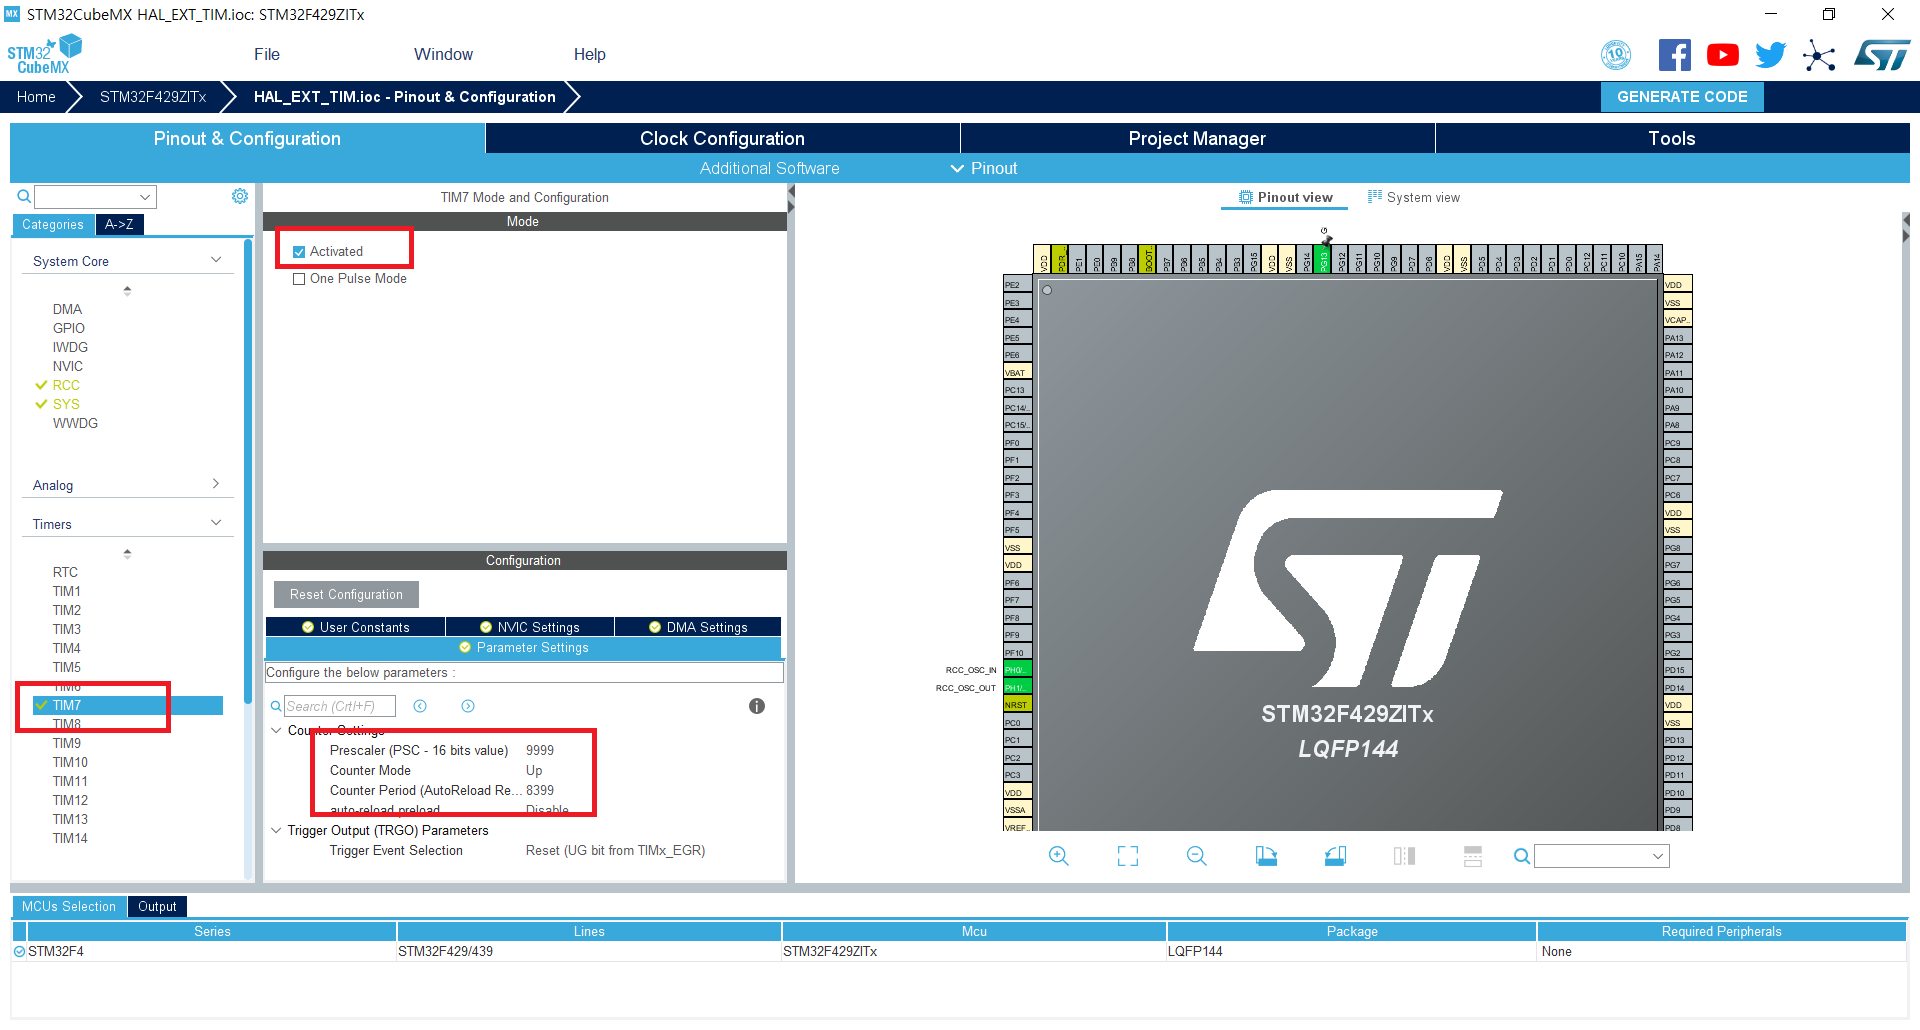Rotate the chip view counter-clockwise

(x=1335, y=856)
